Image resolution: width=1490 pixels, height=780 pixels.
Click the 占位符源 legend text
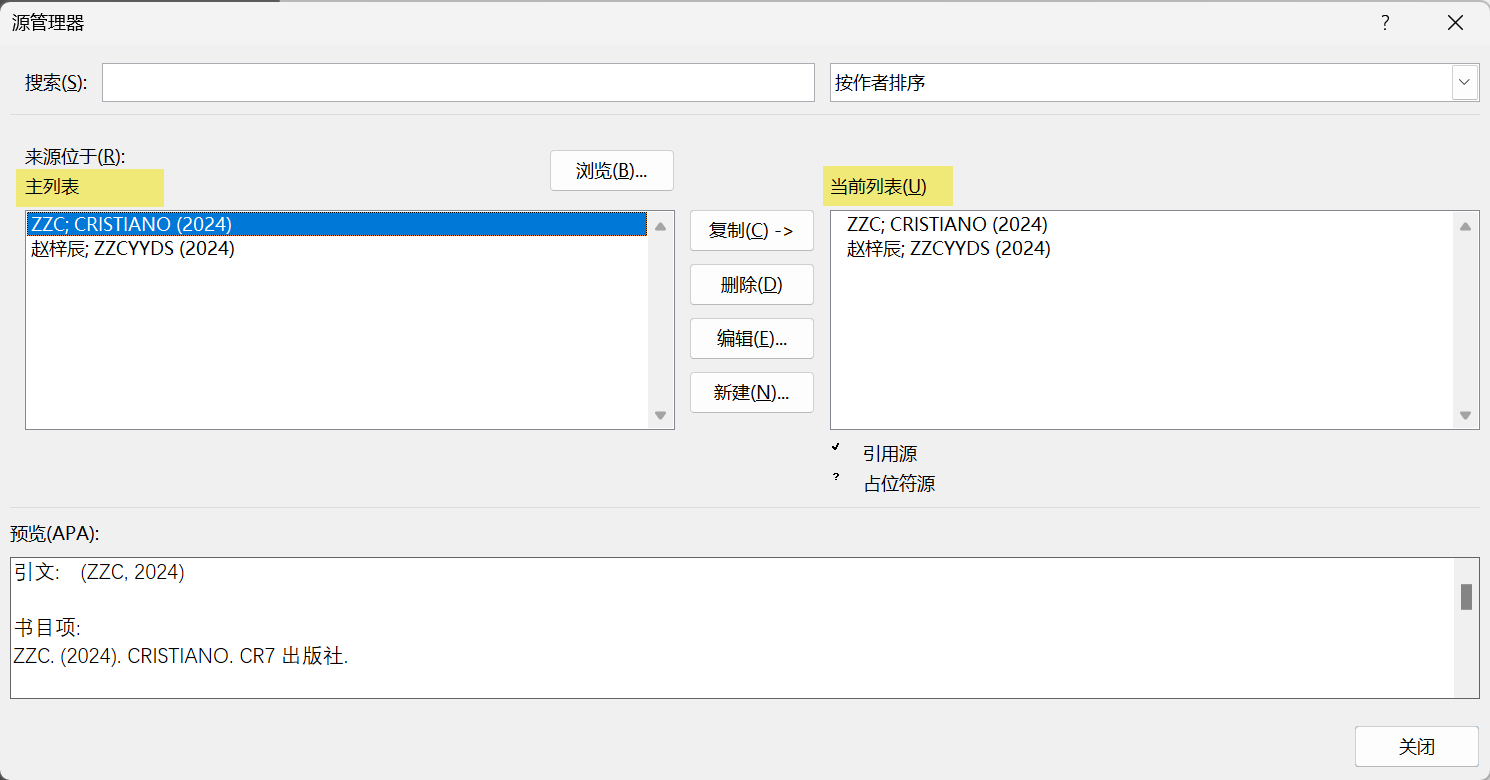[x=899, y=484]
